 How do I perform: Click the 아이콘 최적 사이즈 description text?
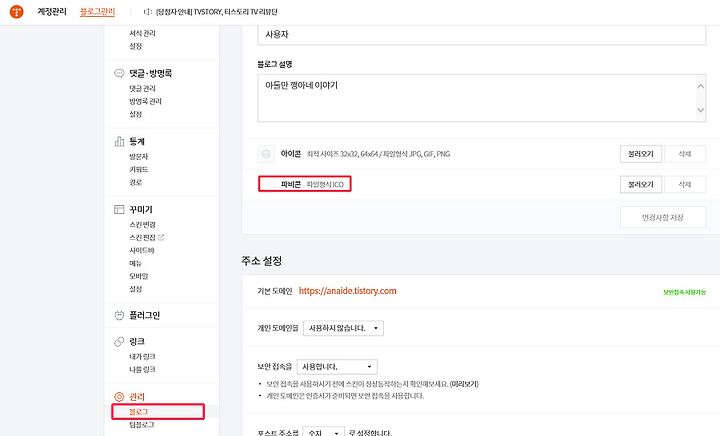point(378,154)
